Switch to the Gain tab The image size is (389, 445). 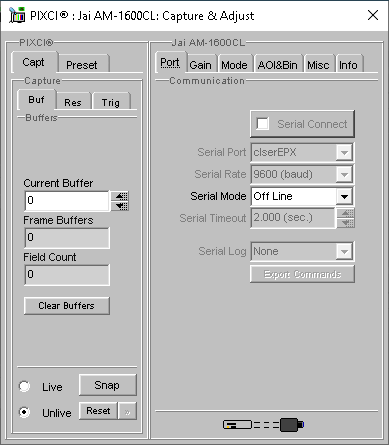pos(200,65)
